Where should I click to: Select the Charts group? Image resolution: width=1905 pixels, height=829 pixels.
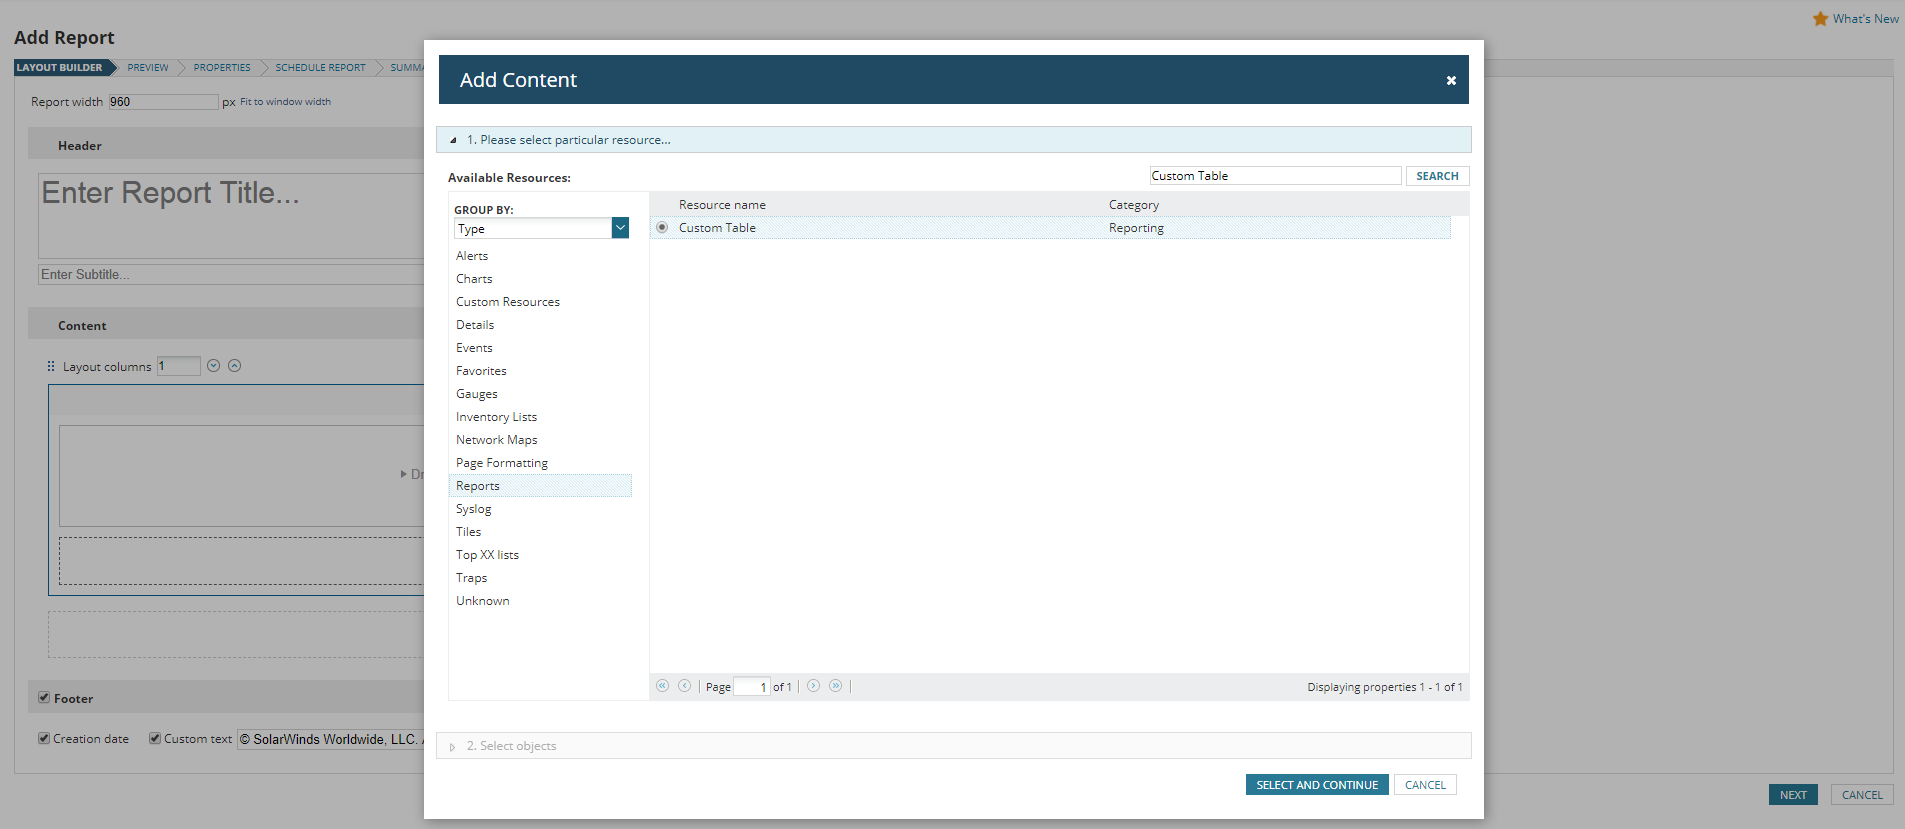pos(474,279)
